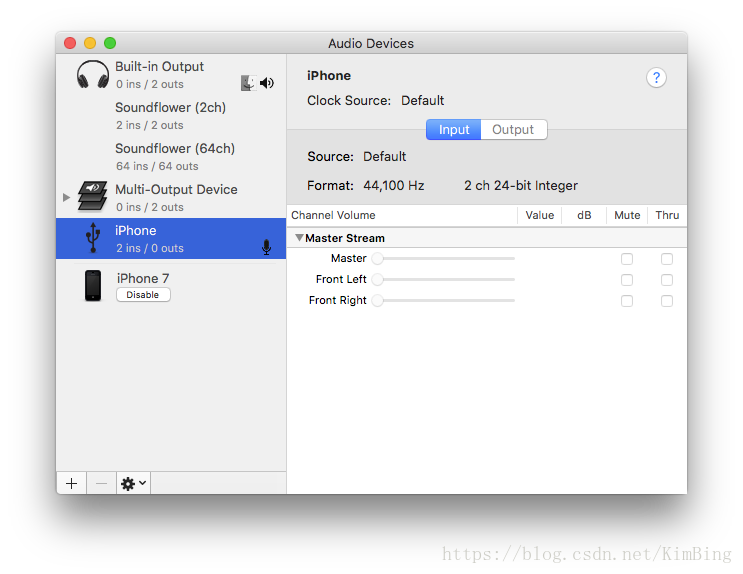Click the 64 ins / 64 outs text

(157, 166)
